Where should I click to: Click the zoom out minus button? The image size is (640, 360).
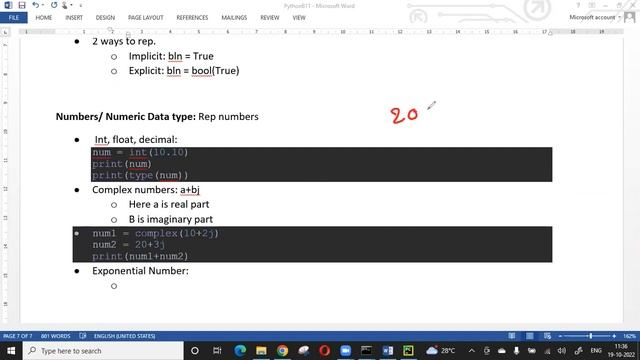click(x=560, y=336)
